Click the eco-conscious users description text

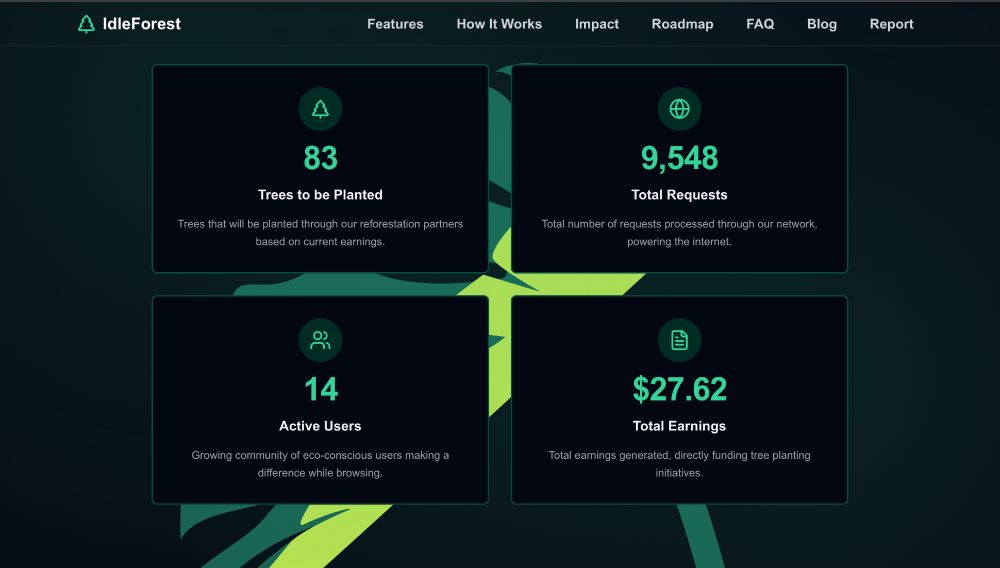320,464
